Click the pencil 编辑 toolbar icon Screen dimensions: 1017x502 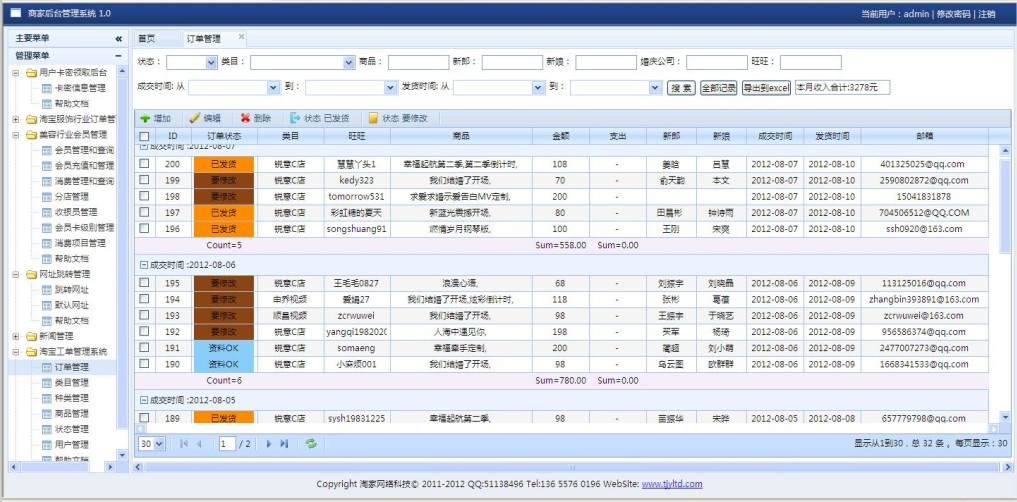point(195,118)
